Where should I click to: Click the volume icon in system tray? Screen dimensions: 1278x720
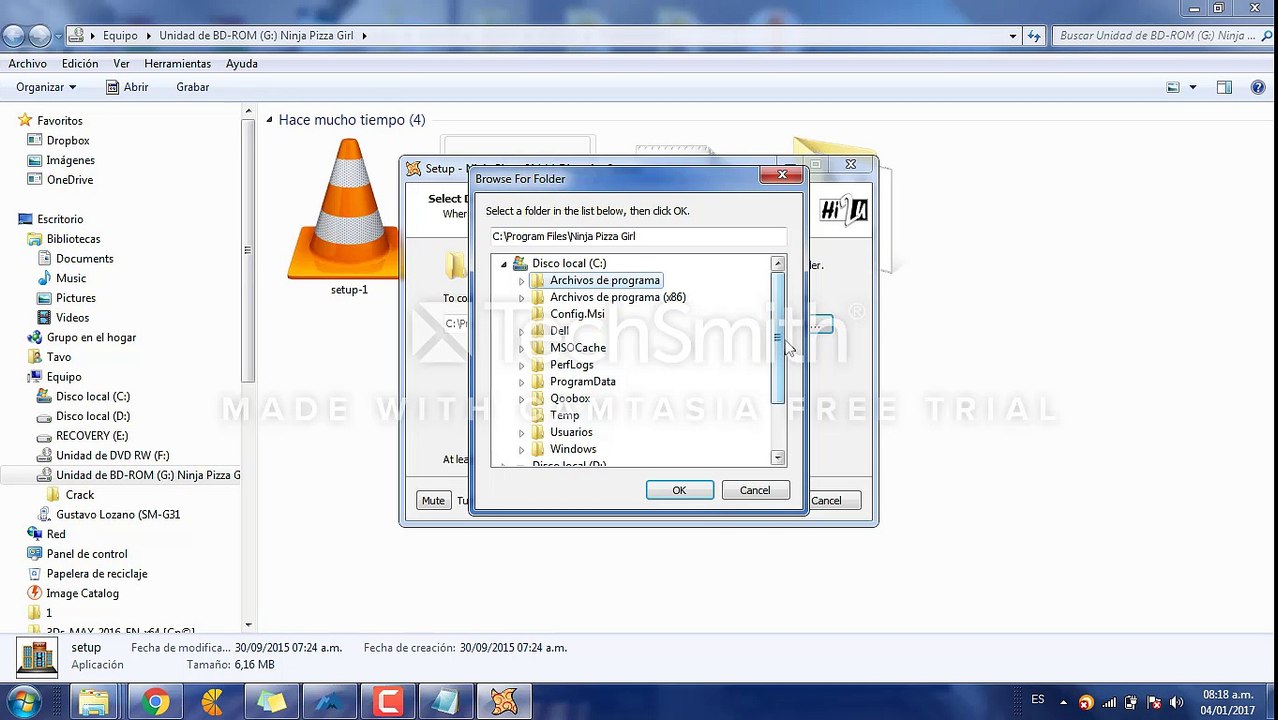(1176, 702)
